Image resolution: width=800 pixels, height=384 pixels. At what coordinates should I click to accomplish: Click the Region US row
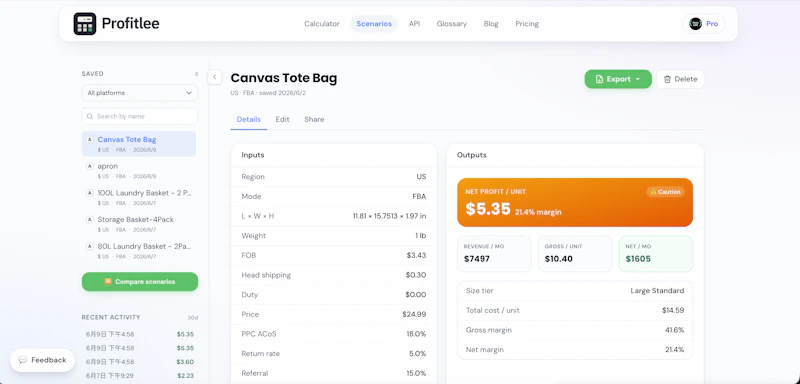tap(334, 176)
